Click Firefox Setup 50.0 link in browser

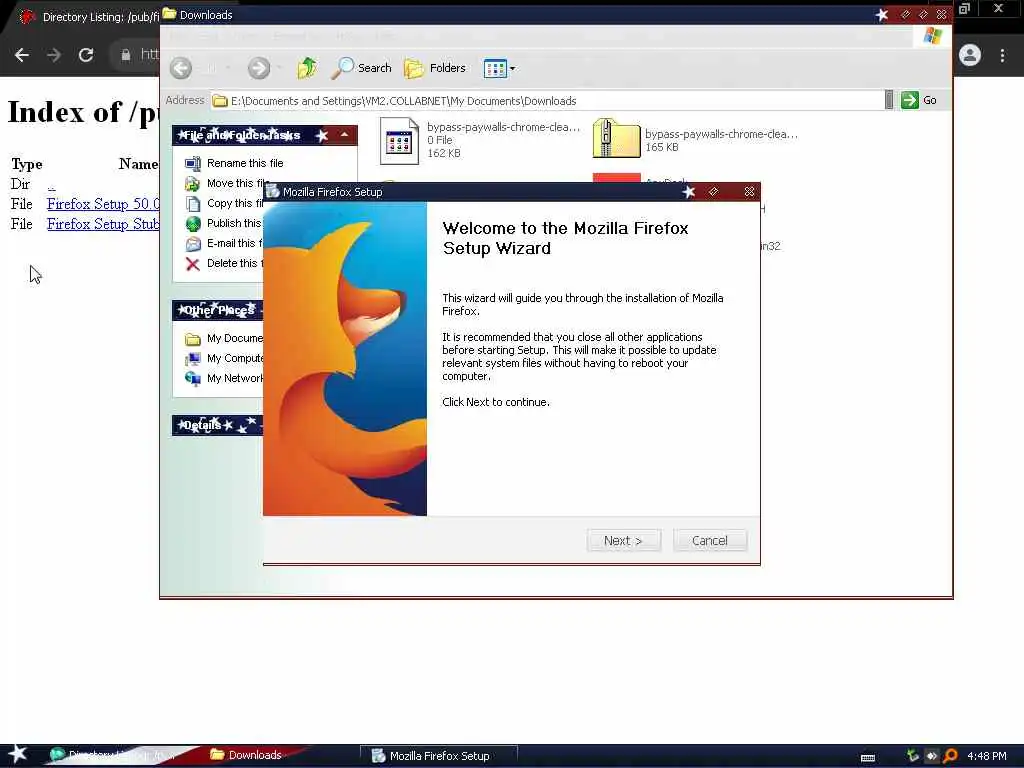click(x=103, y=204)
